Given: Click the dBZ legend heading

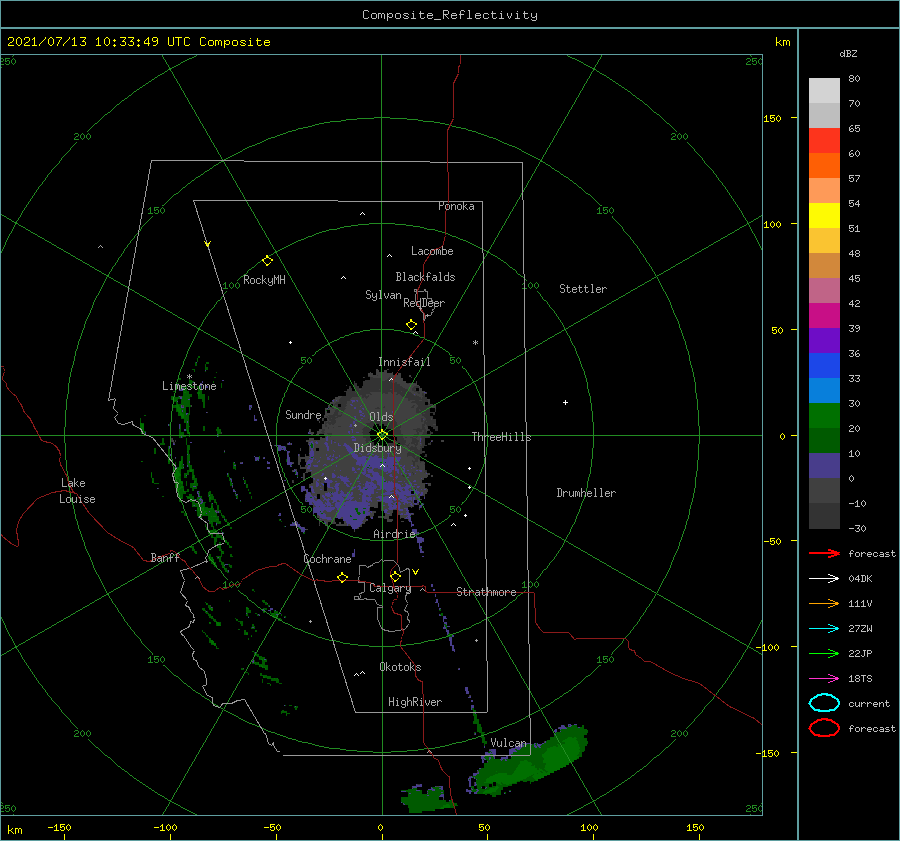Looking at the screenshot, I should pyautogui.click(x=848, y=54).
